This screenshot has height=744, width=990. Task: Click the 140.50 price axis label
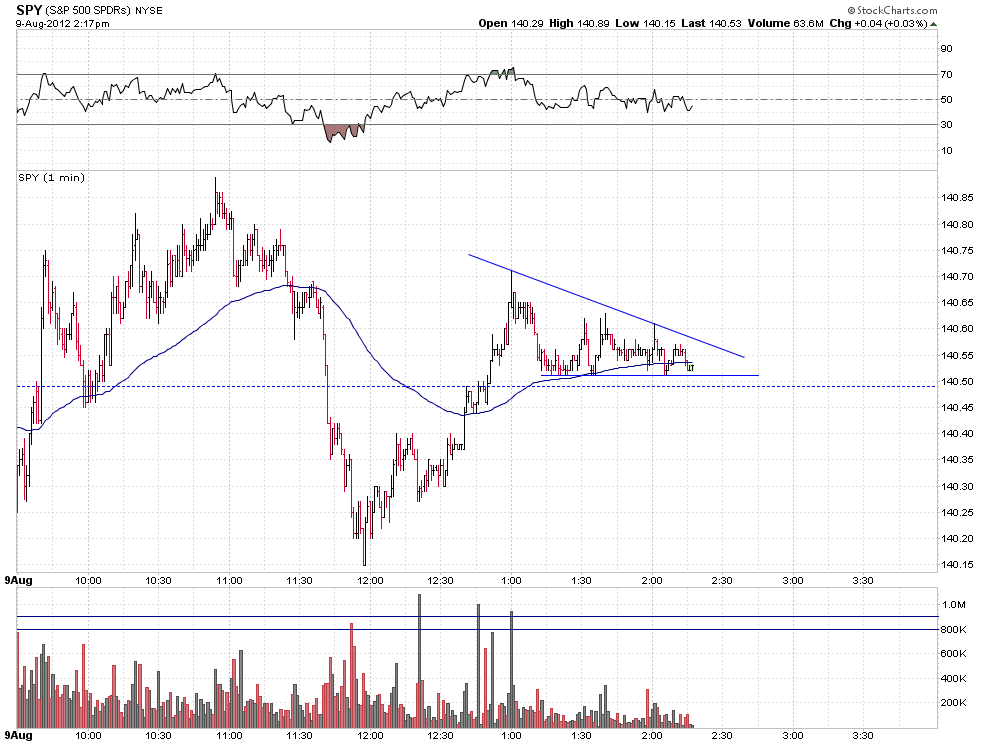(957, 381)
